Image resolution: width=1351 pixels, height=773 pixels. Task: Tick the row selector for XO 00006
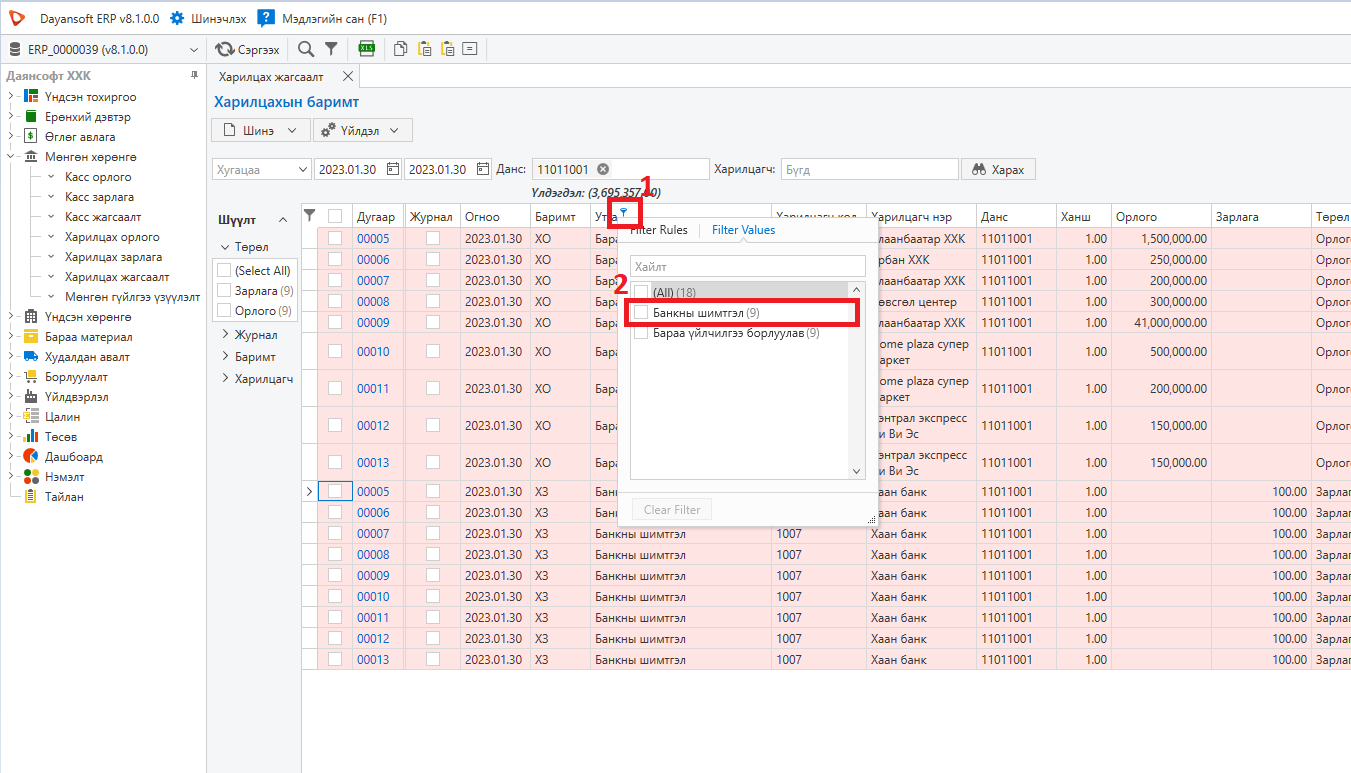pos(335,260)
